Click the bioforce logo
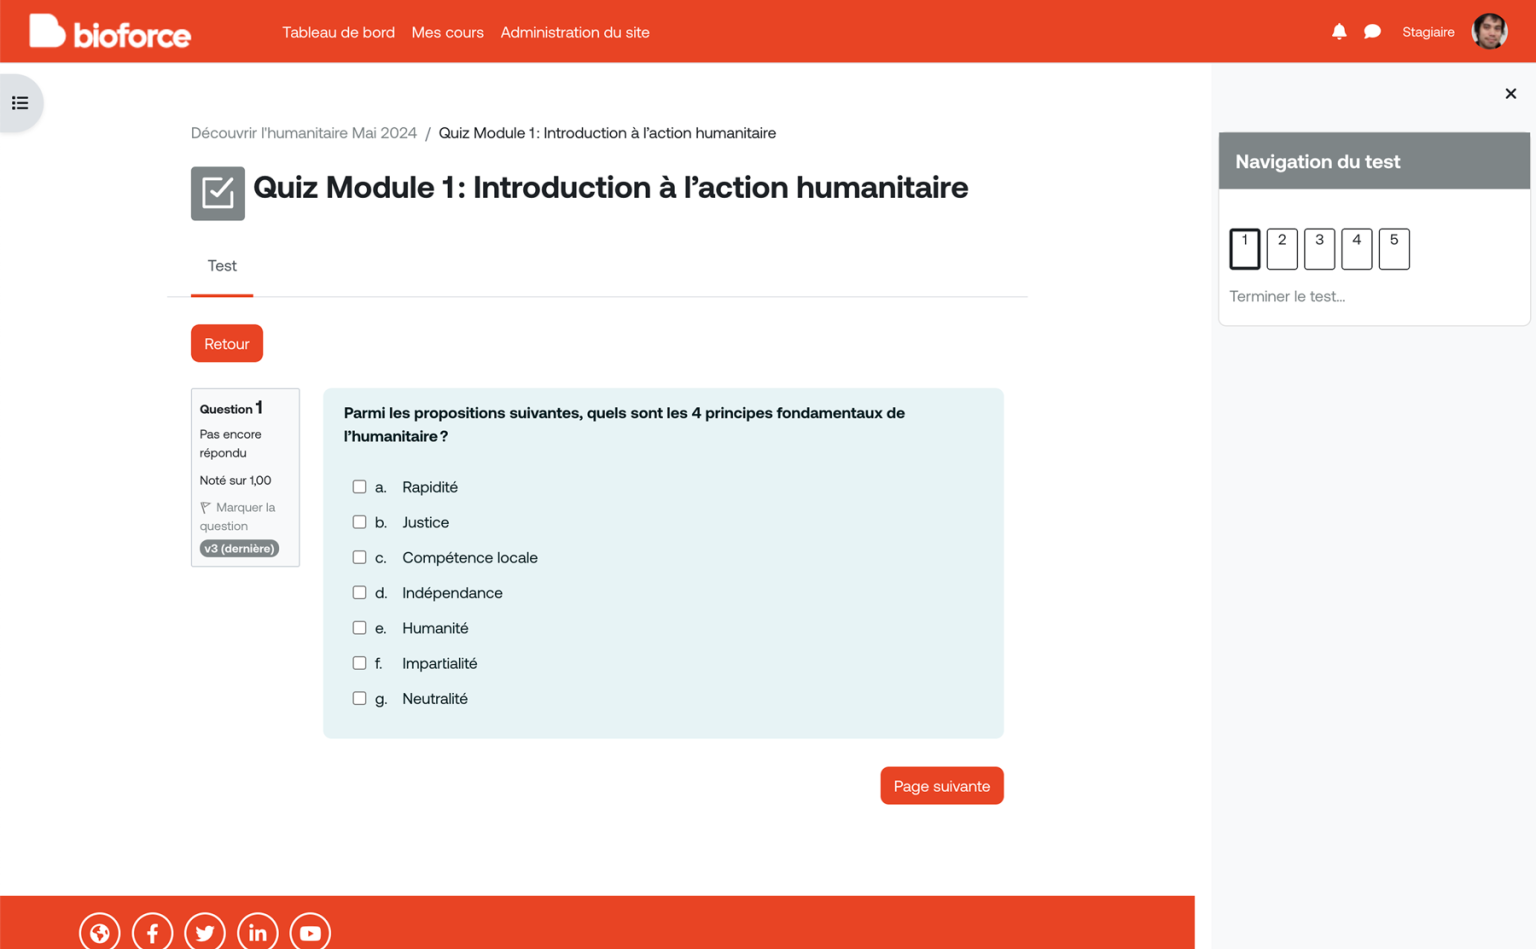The height and width of the screenshot is (949, 1536). point(109,31)
